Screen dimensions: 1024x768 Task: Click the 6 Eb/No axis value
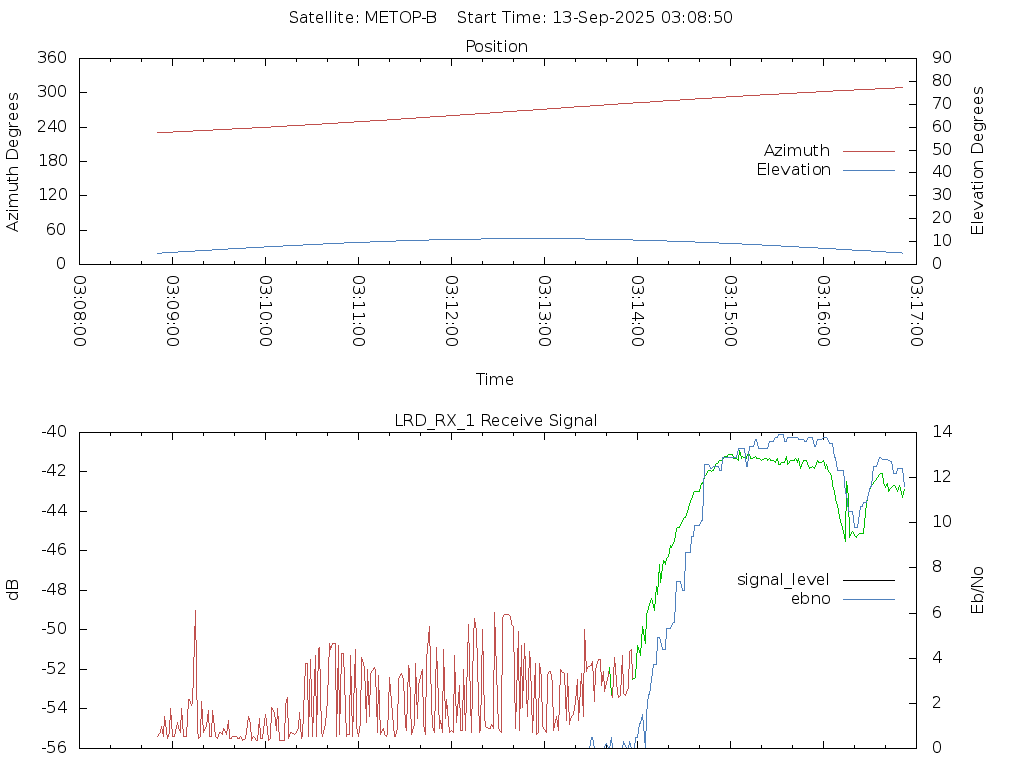click(x=937, y=612)
